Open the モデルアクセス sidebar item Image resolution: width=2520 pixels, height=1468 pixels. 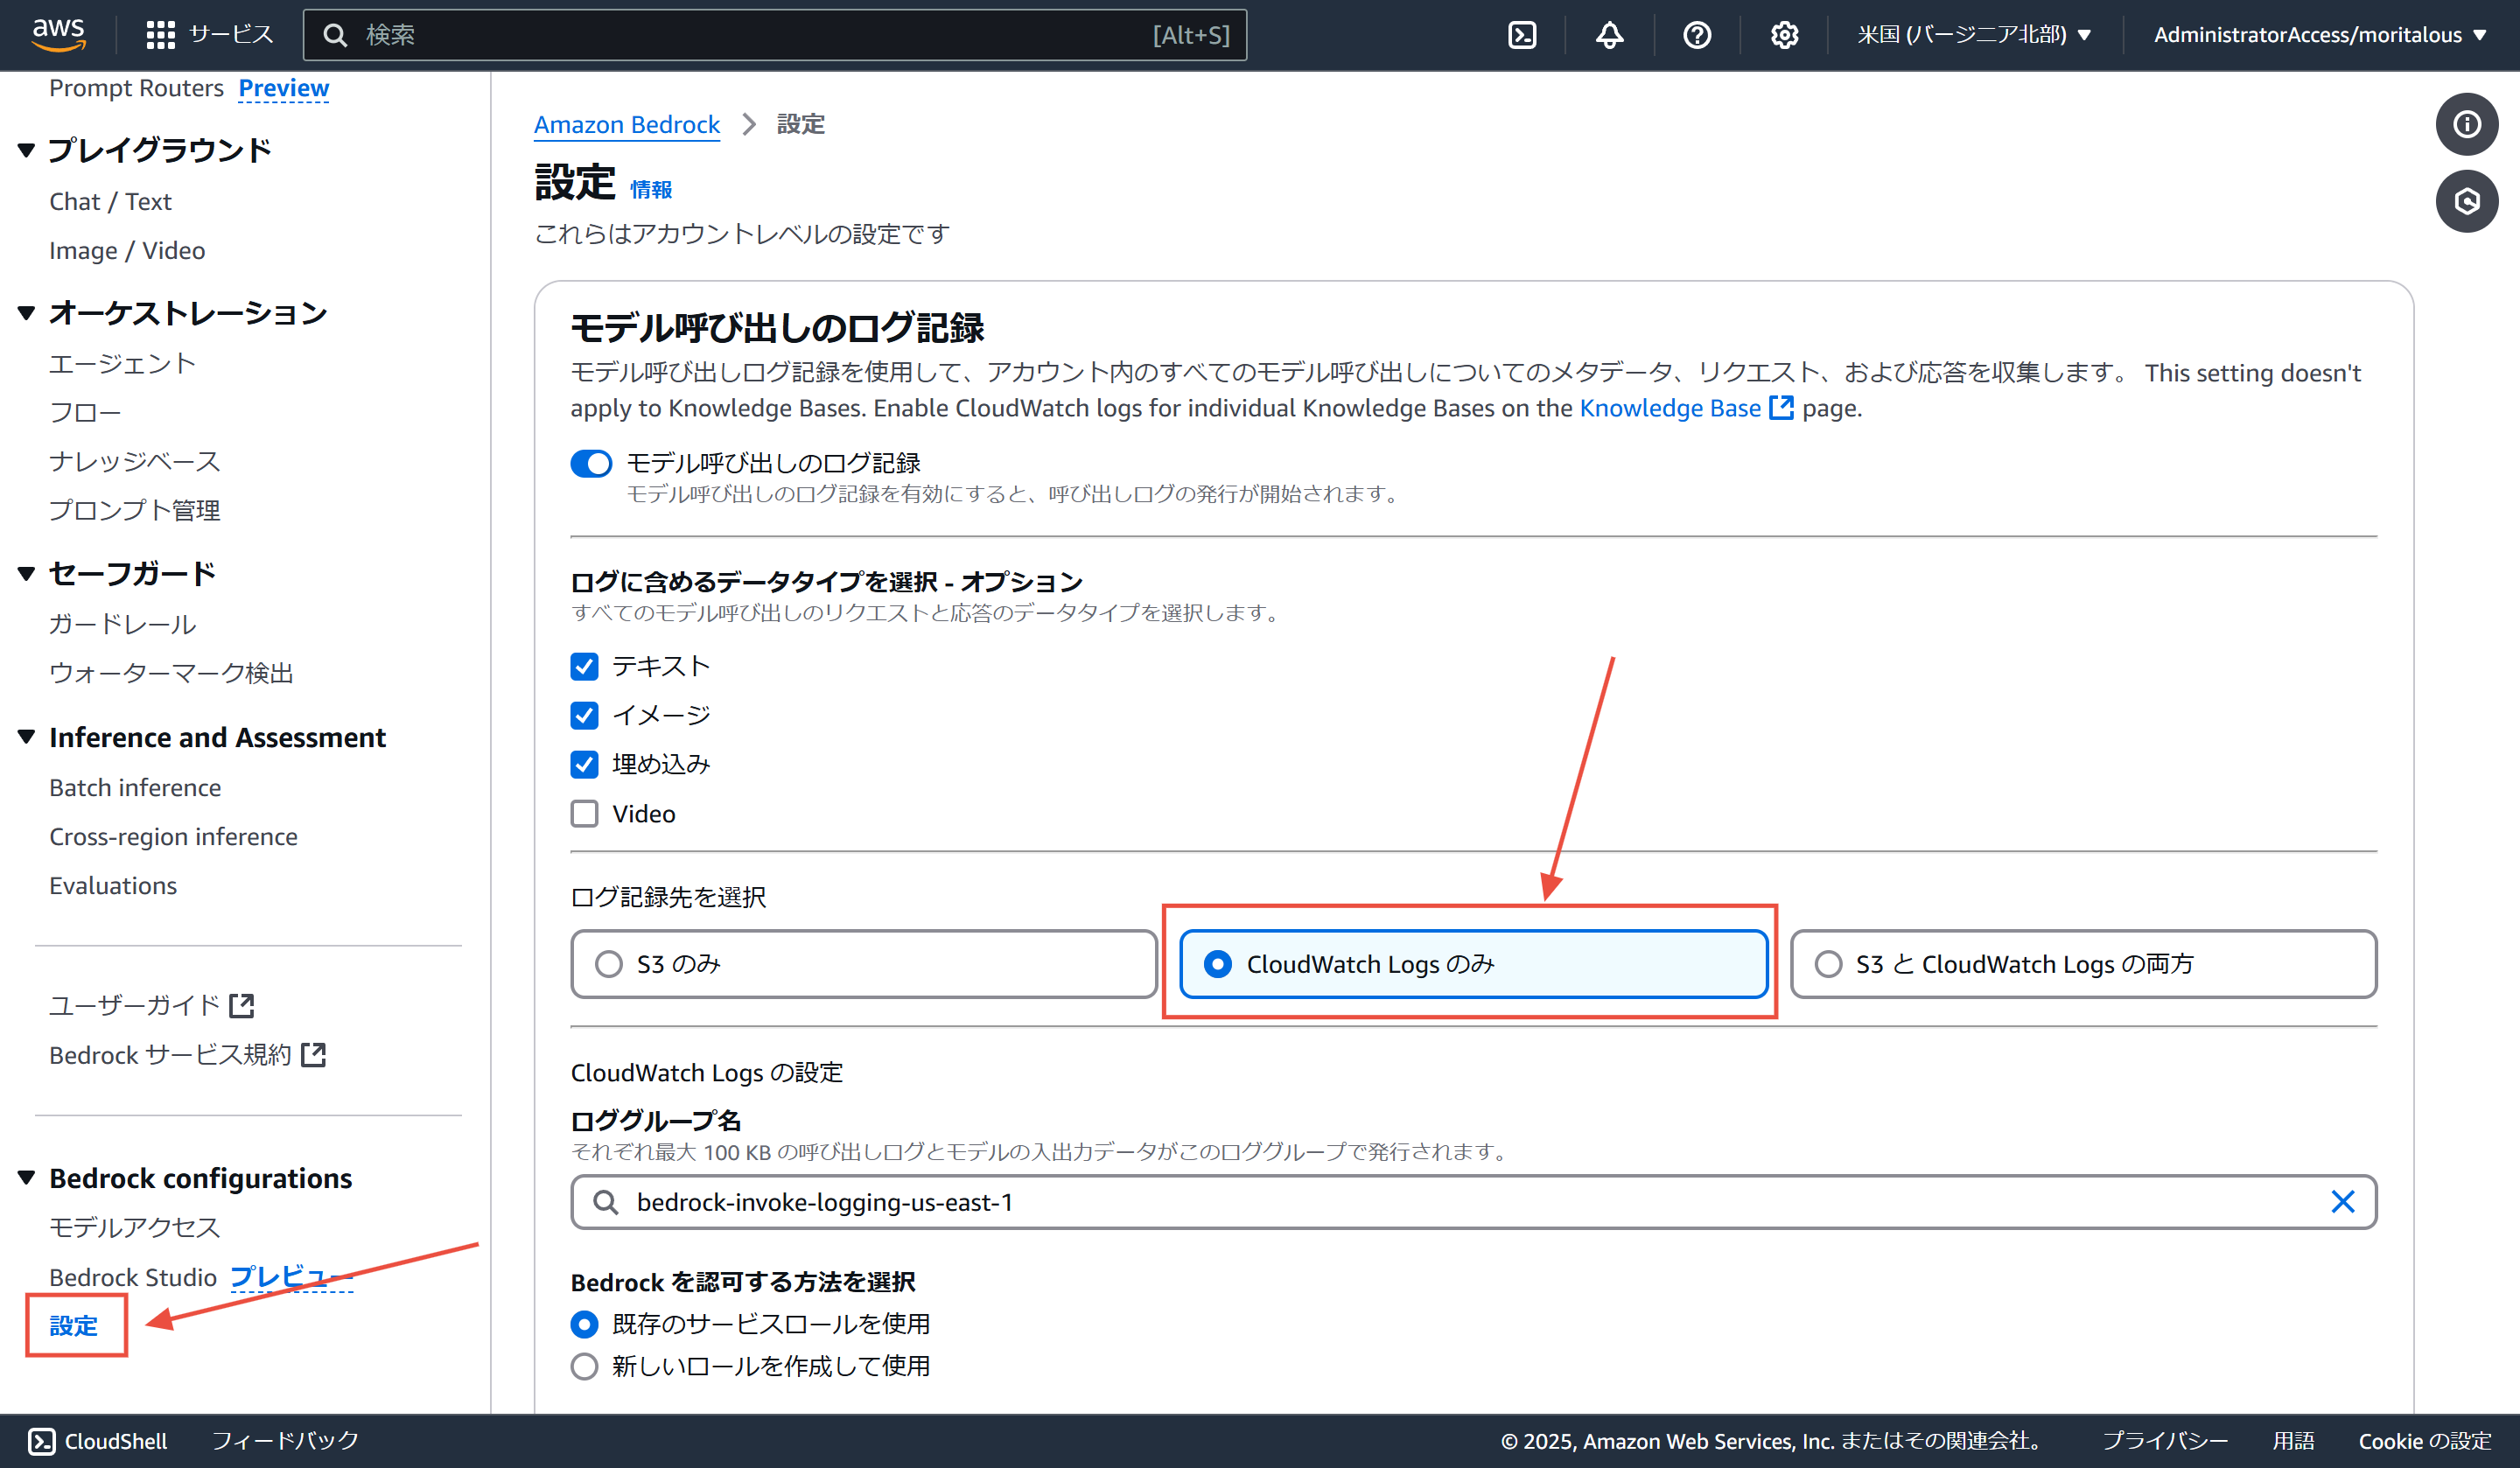(x=134, y=1227)
